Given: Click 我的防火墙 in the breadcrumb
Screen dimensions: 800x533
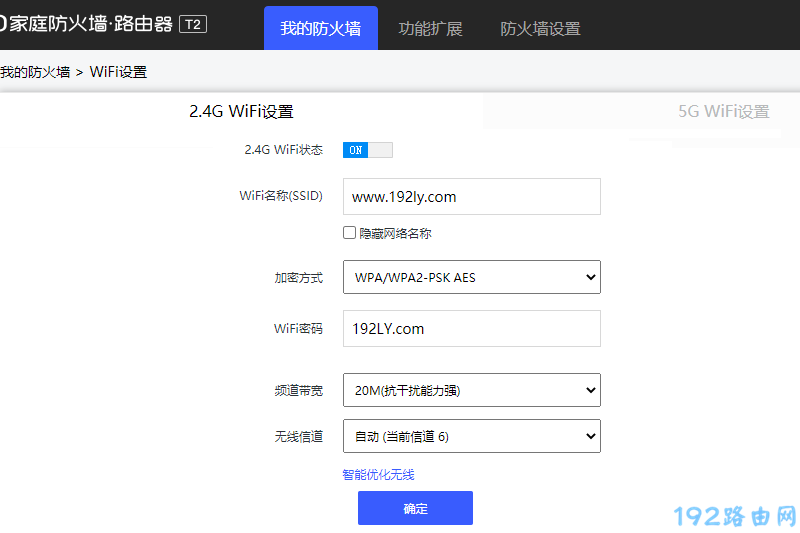Looking at the screenshot, I should tap(35, 72).
